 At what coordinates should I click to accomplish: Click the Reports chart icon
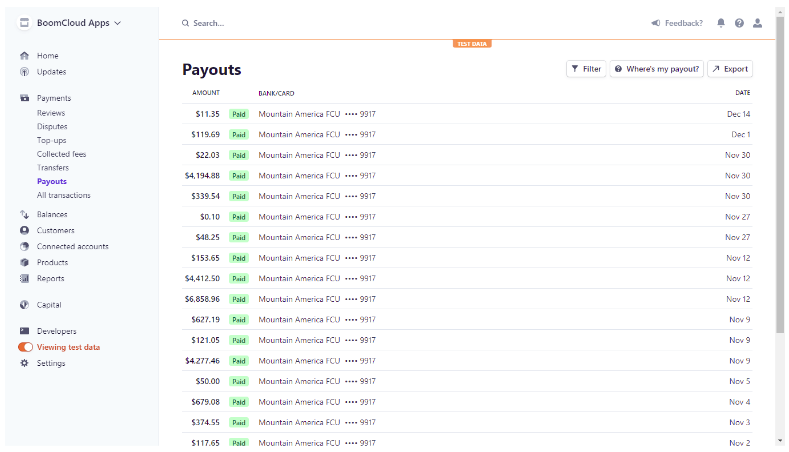pos(24,278)
